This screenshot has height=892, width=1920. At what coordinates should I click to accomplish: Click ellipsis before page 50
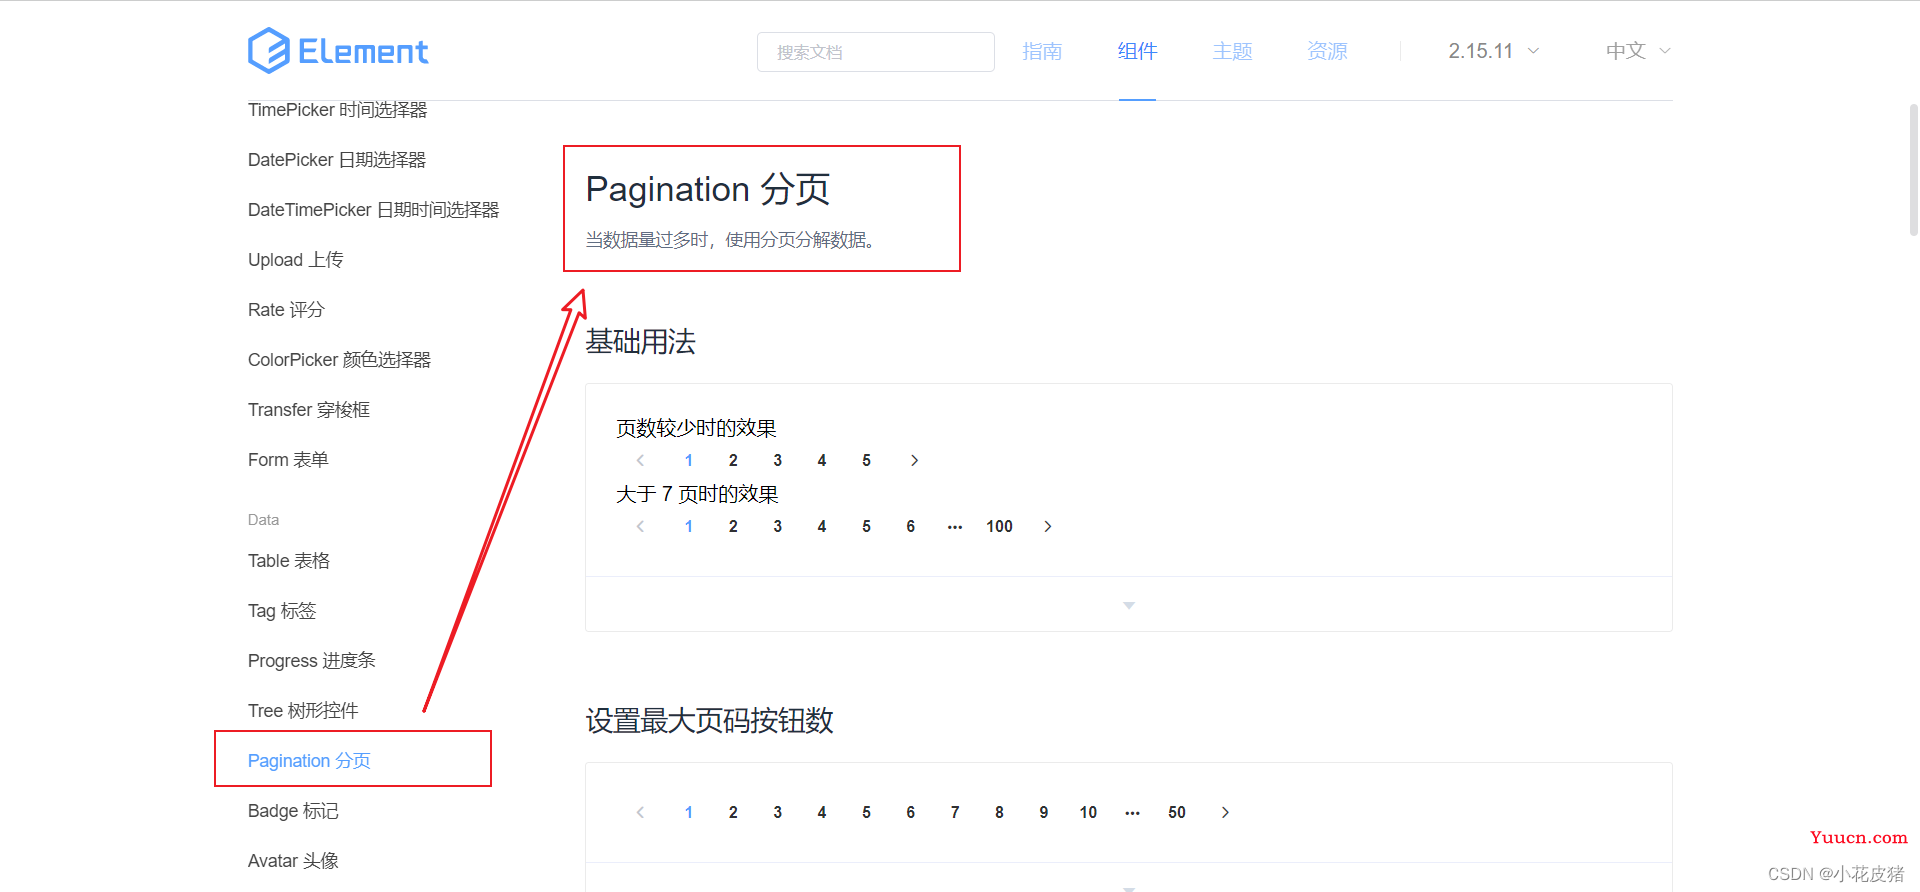[1132, 812]
